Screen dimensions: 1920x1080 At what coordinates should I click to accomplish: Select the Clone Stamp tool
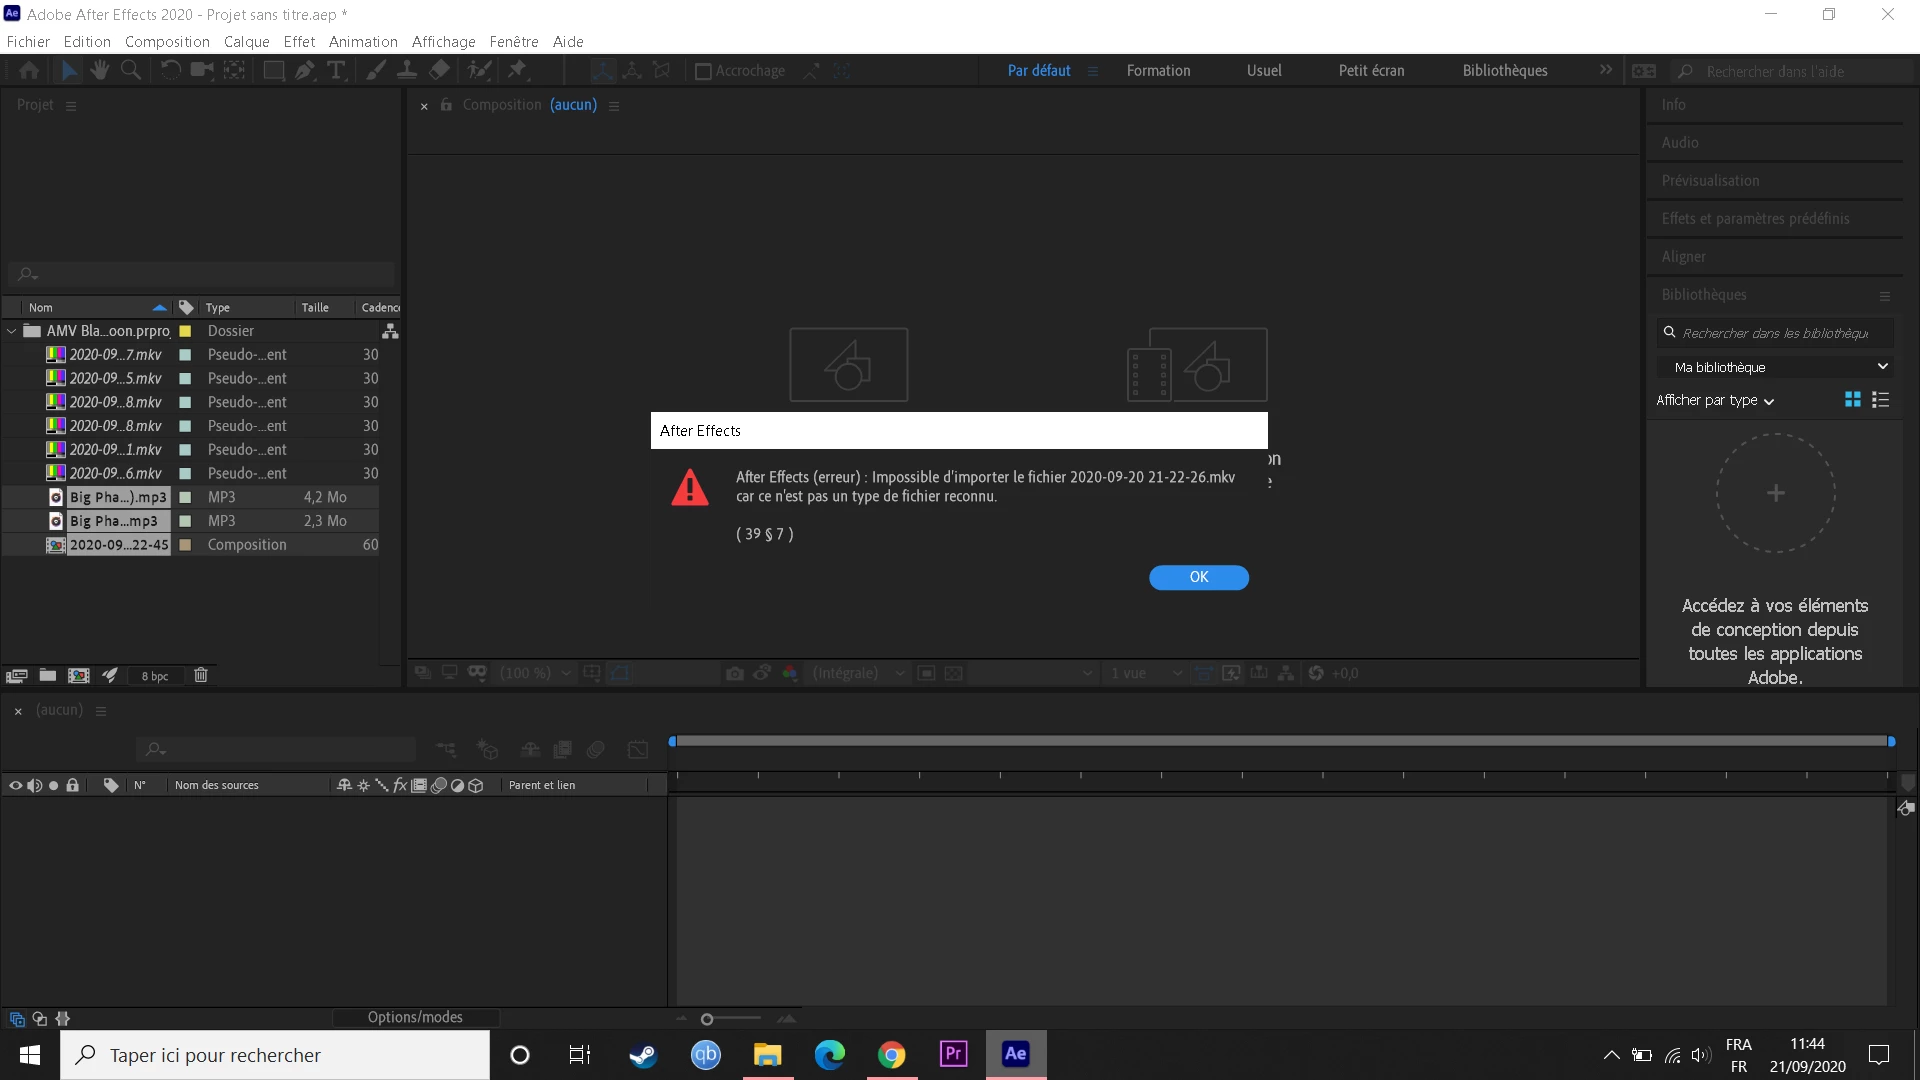coord(407,70)
